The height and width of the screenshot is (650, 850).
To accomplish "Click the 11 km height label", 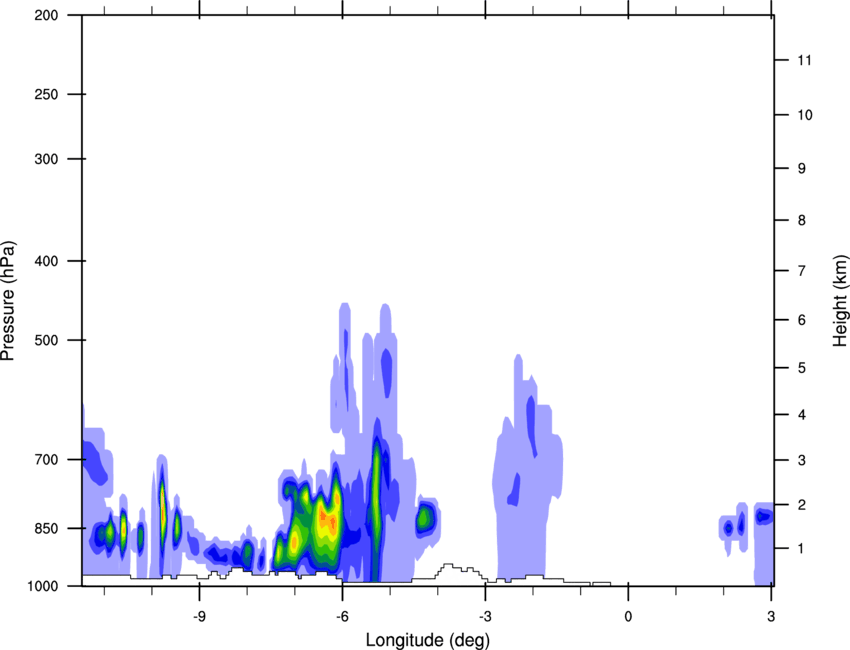I will [804, 60].
